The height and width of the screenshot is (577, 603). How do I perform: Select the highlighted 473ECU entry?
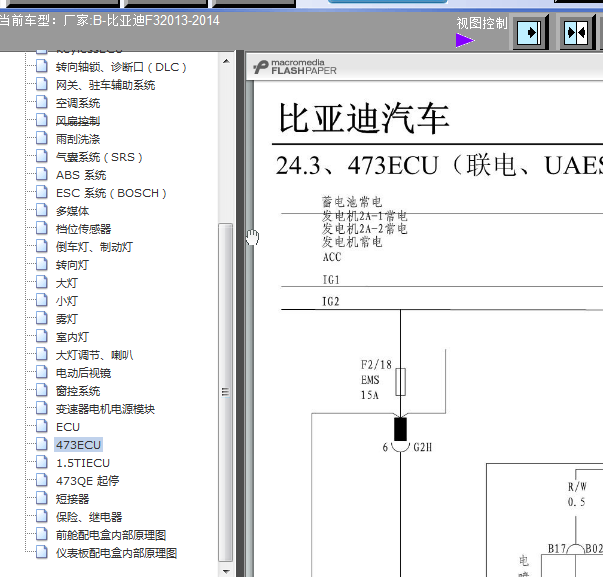click(x=78, y=445)
